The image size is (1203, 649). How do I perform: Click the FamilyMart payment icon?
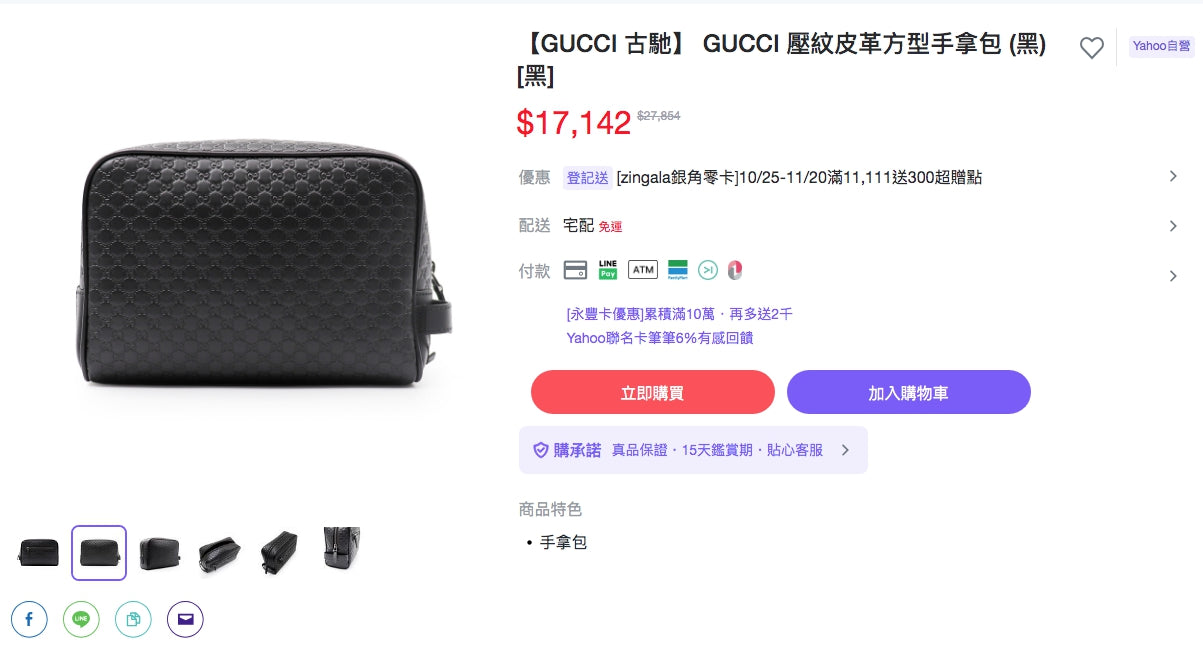tap(678, 269)
